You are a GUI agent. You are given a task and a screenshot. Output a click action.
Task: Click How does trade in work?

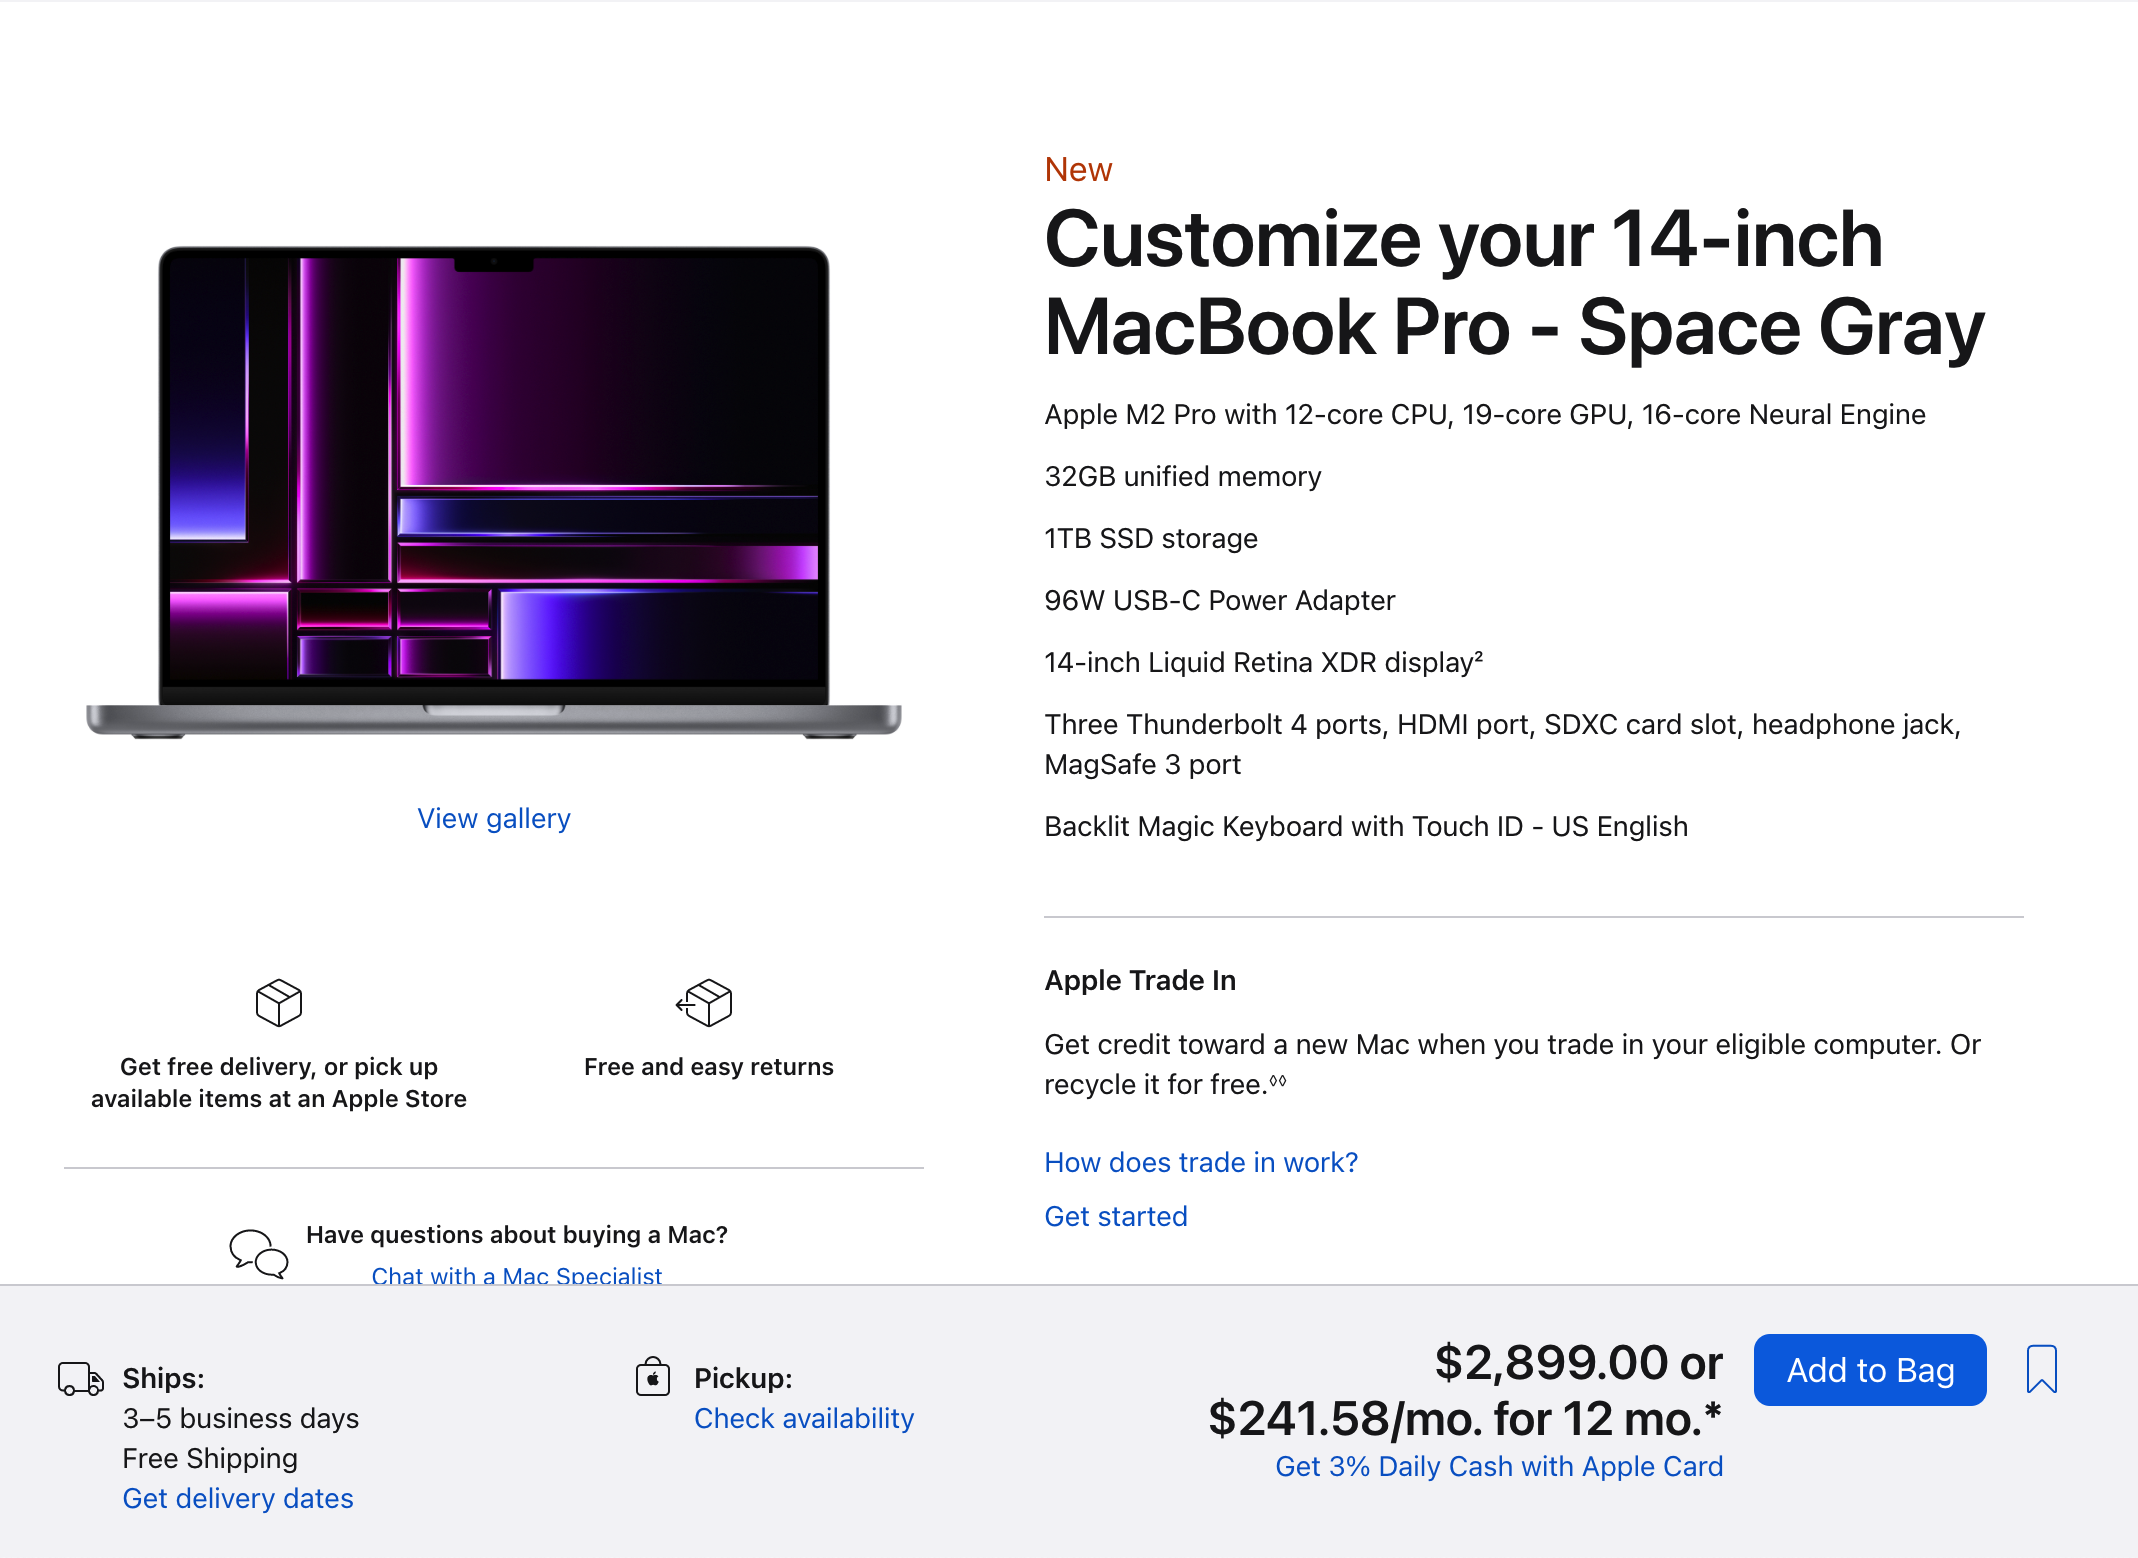coord(1201,1162)
